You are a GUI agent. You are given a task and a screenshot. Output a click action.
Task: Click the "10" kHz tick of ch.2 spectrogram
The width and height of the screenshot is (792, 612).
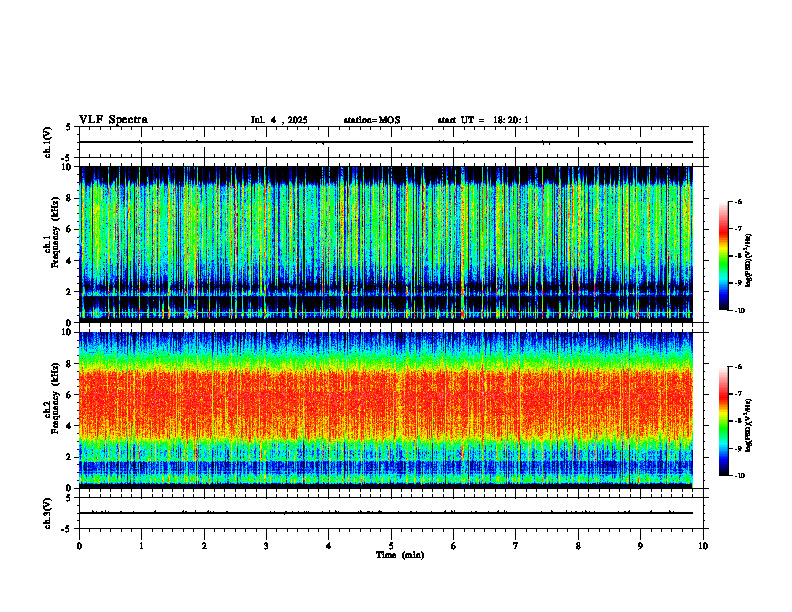point(67,332)
